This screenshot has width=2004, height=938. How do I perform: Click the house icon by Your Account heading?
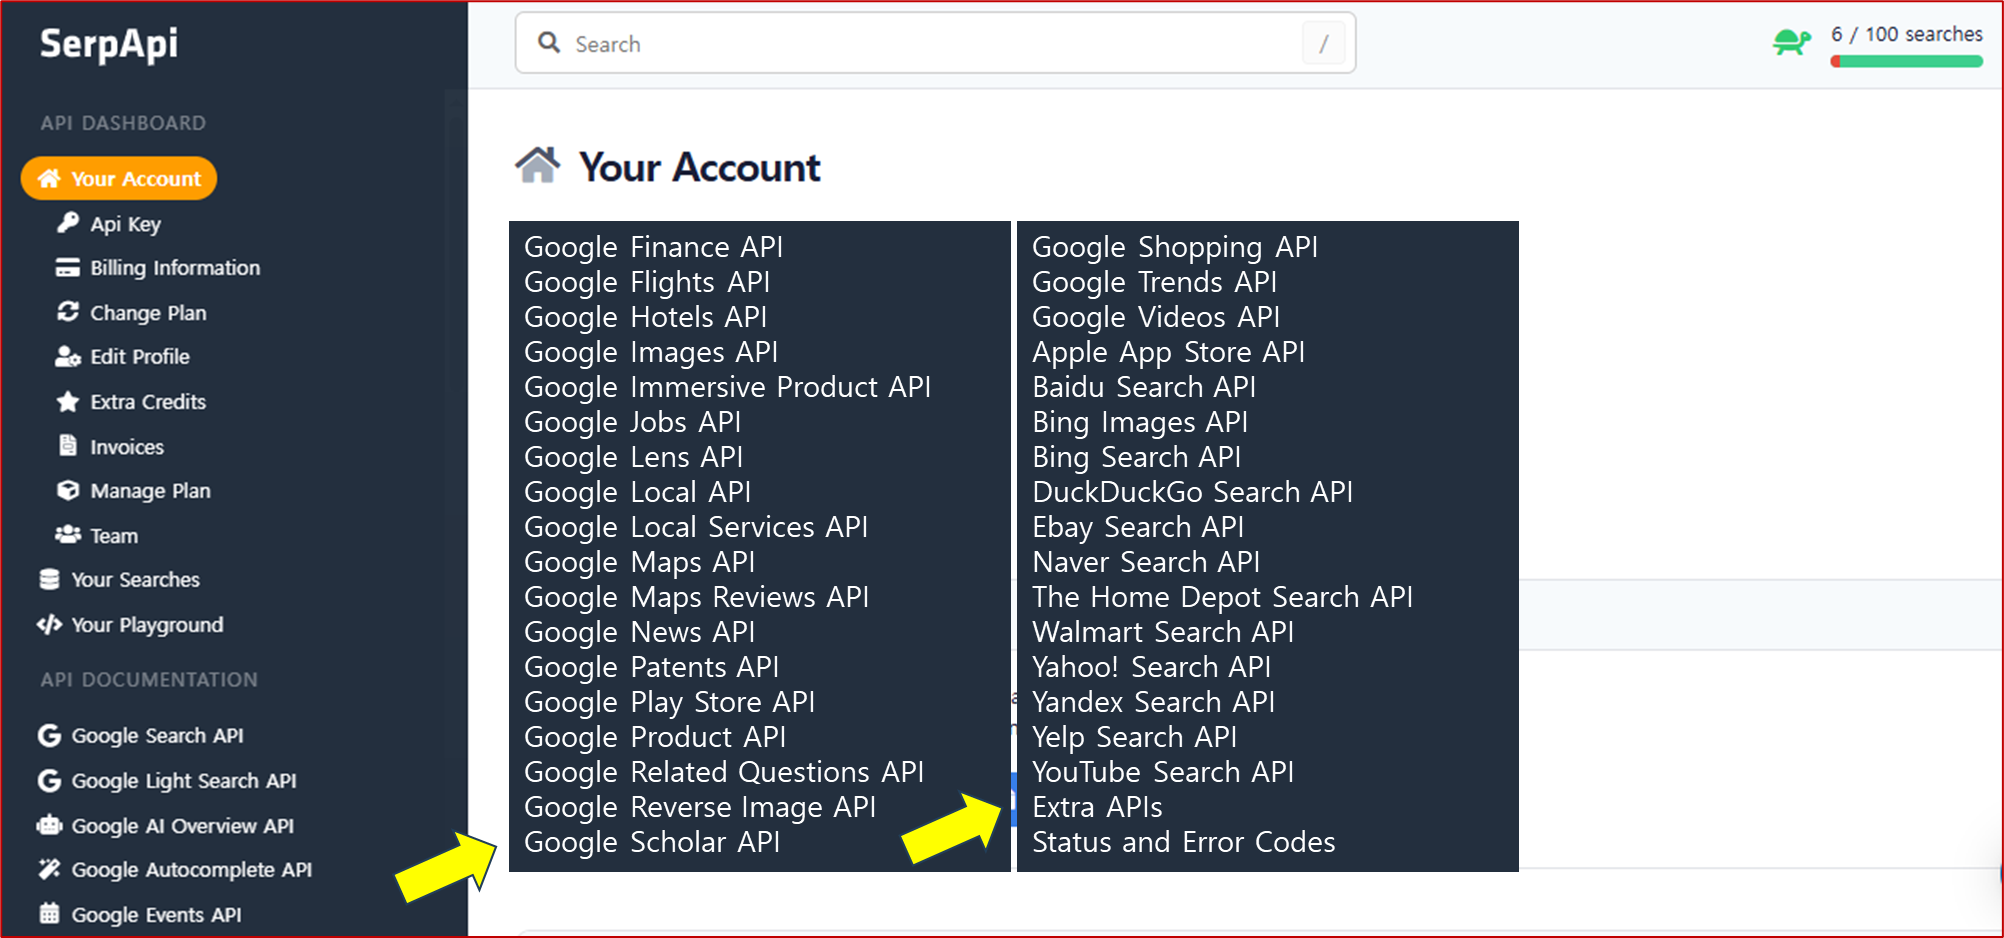(x=538, y=165)
